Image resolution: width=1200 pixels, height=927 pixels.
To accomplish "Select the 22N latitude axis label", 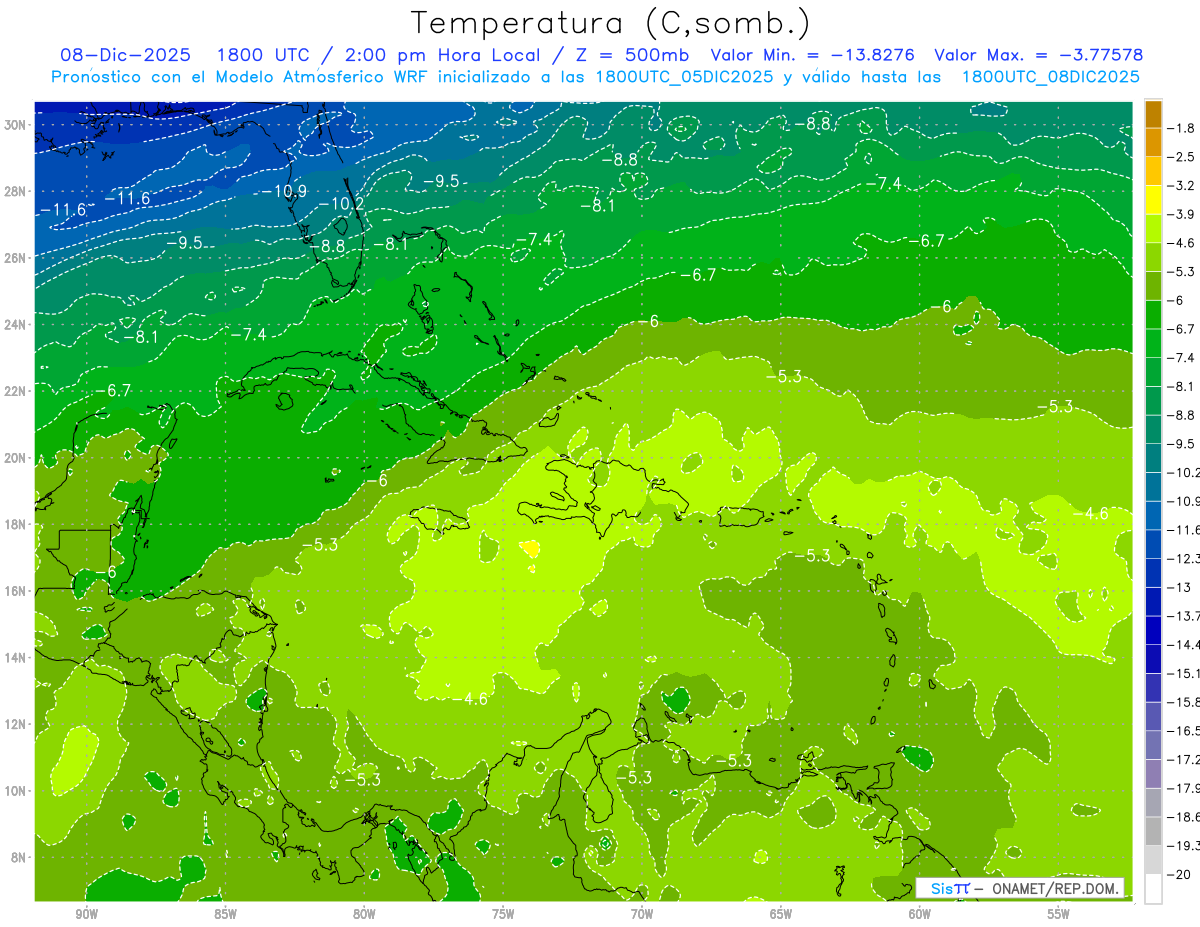I will point(15,391).
